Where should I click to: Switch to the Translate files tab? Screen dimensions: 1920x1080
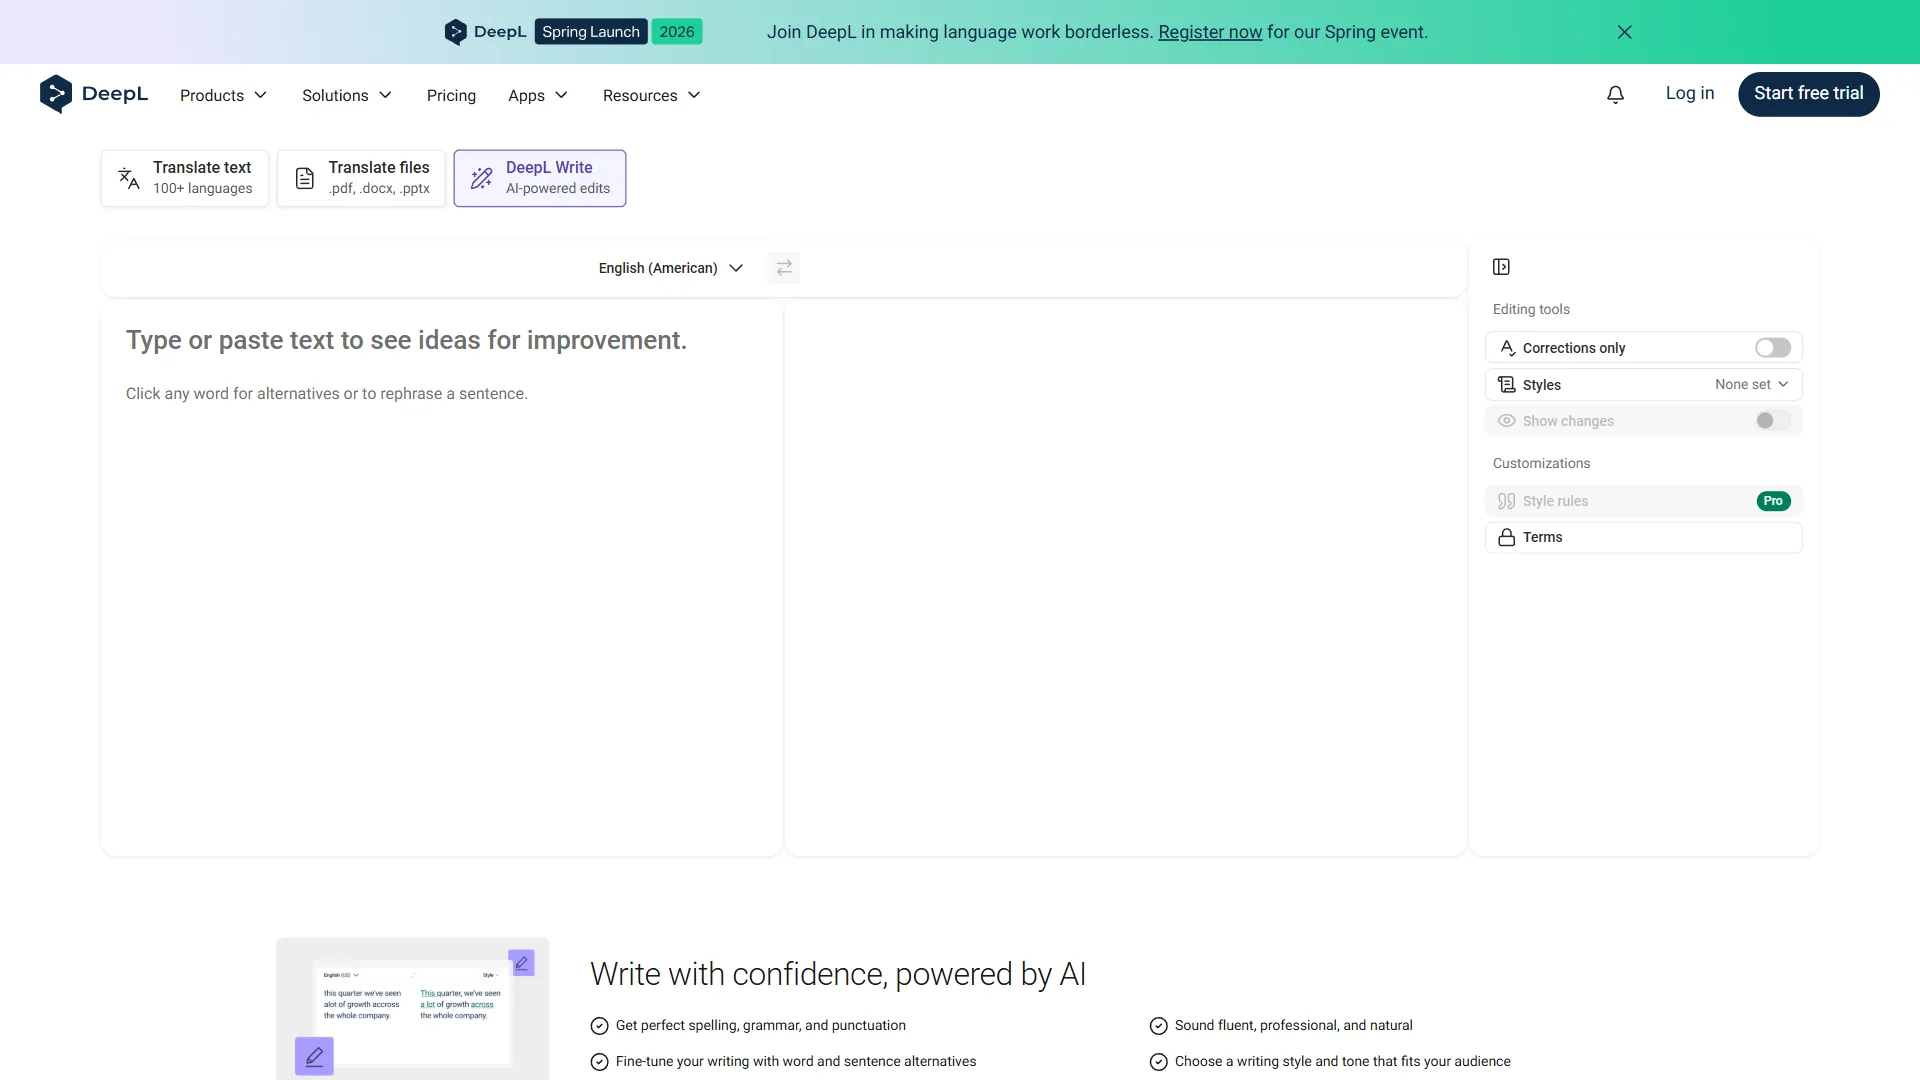click(361, 178)
